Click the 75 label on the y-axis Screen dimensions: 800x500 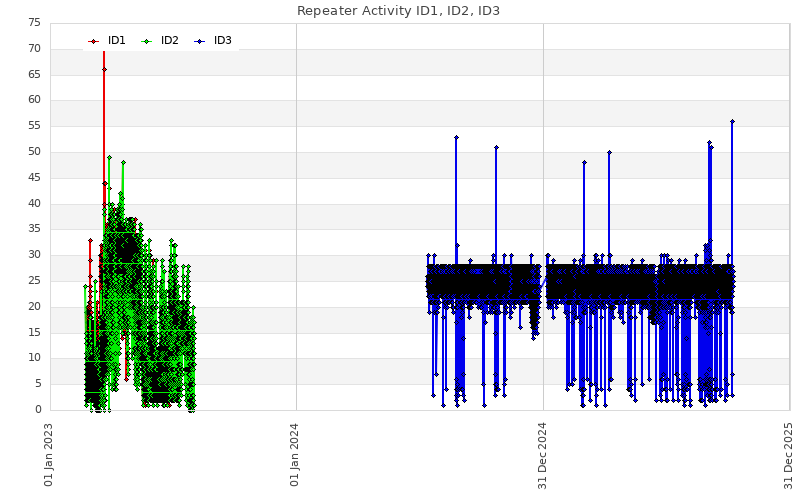click(x=32, y=23)
